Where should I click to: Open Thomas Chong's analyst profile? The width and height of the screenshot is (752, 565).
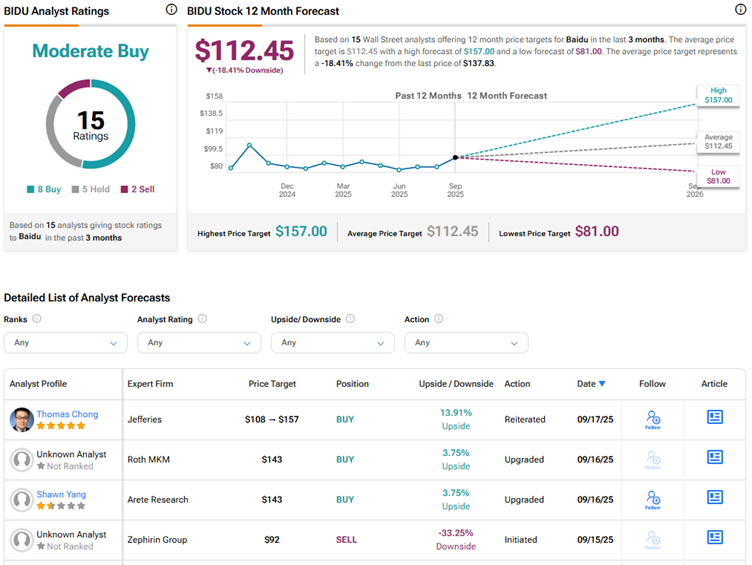click(x=66, y=414)
